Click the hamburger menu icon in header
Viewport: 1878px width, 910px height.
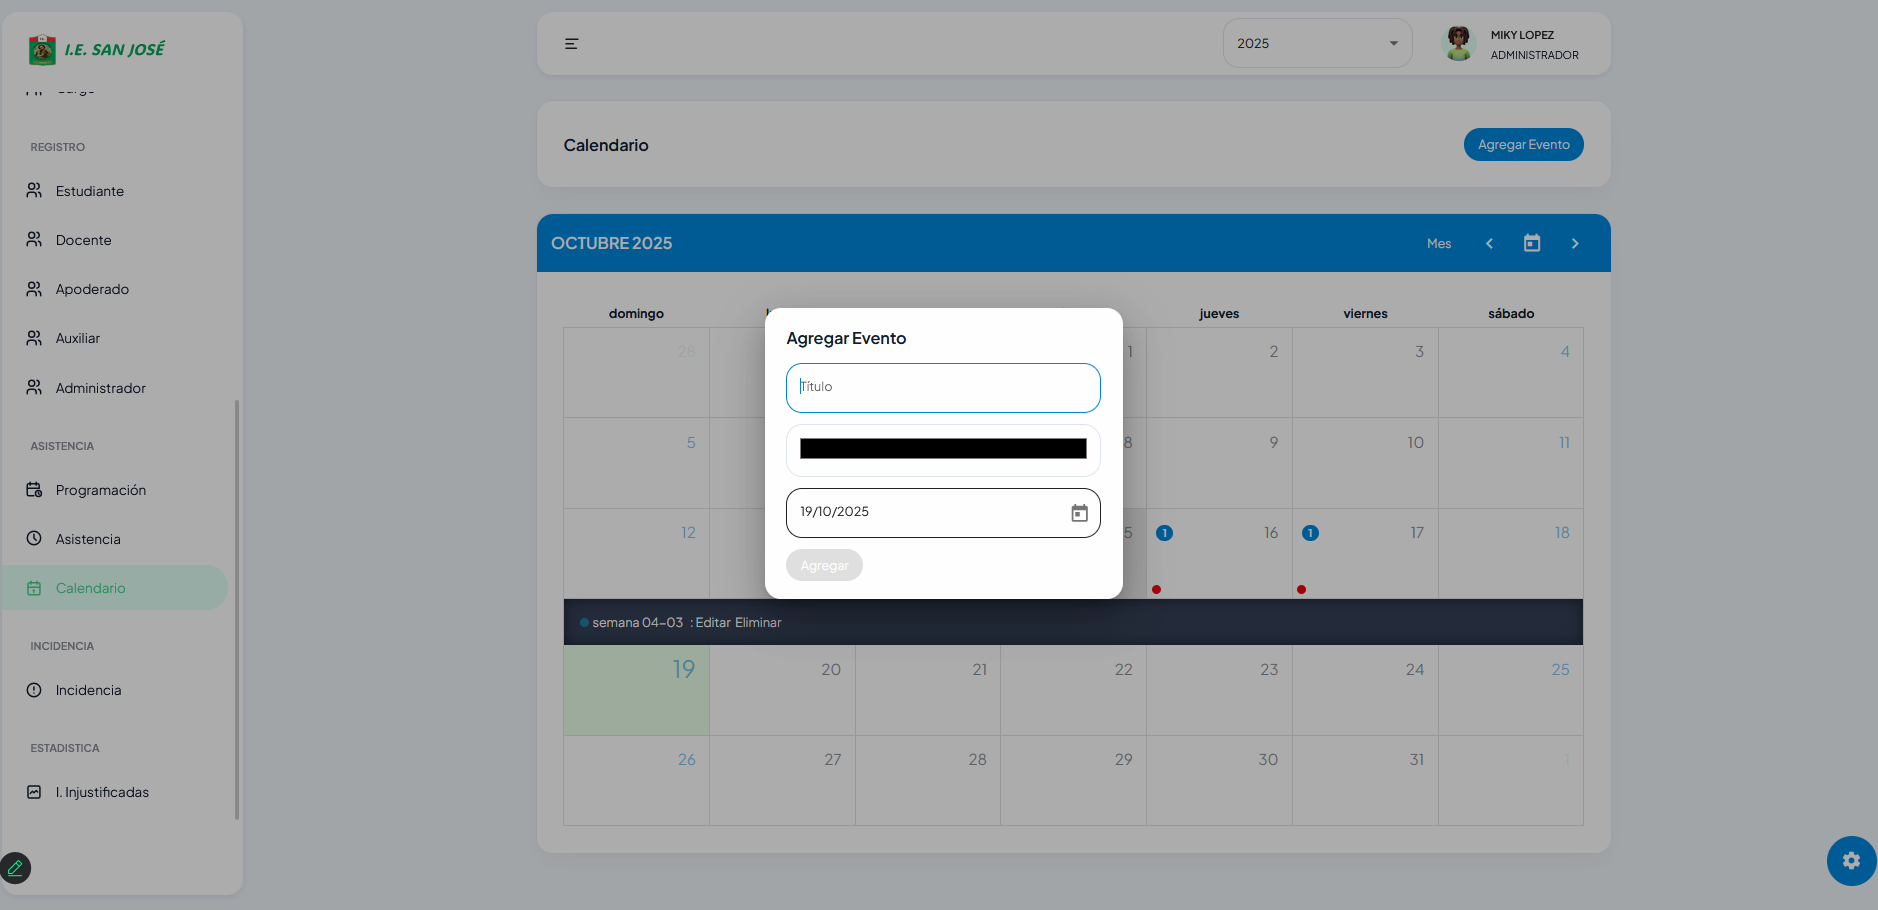[571, 44]
